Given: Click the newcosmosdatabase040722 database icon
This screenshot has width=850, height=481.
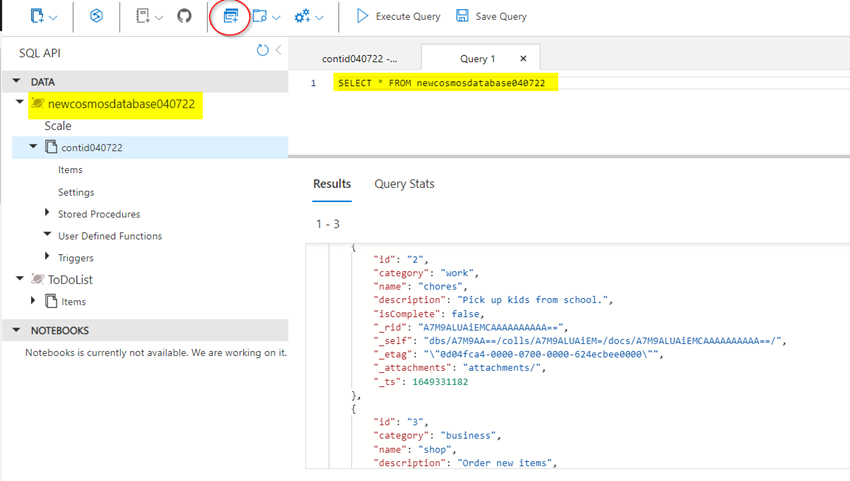Looking at the screenshot, I should (37, 103).
